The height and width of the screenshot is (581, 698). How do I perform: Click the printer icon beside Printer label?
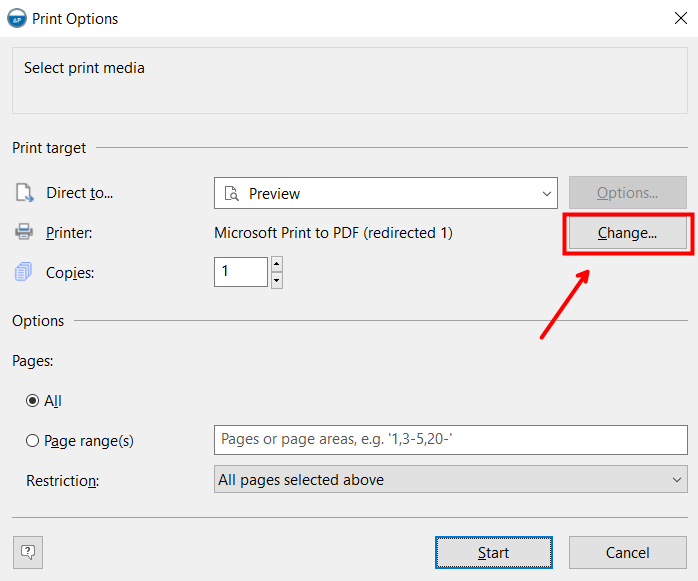click(24, 233)
